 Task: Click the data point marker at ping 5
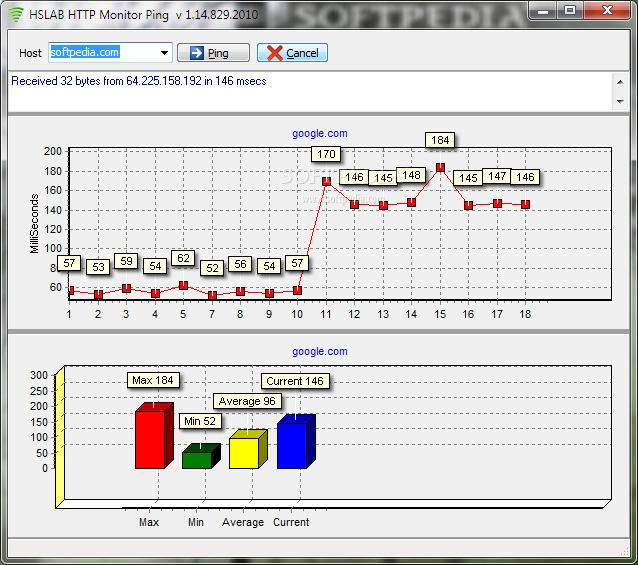[184, 285]
